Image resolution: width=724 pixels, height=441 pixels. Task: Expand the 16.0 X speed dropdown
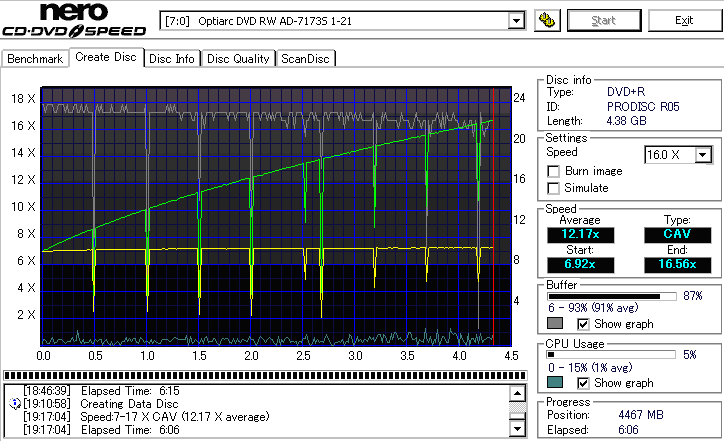703,154
